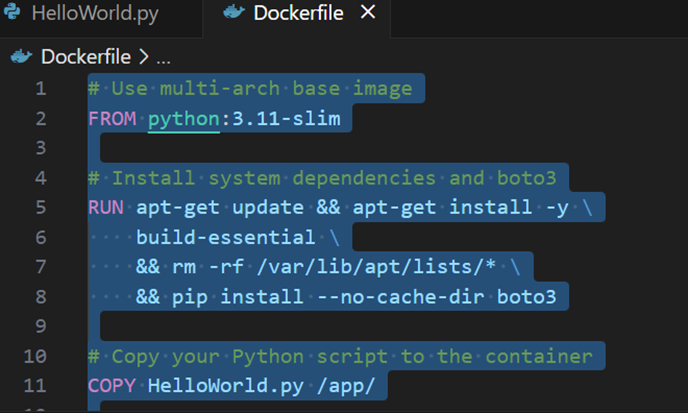Screen dimensions: 688x413
Task: Select the Dockerfile editor tab
Action: click(x=298, y=13)
